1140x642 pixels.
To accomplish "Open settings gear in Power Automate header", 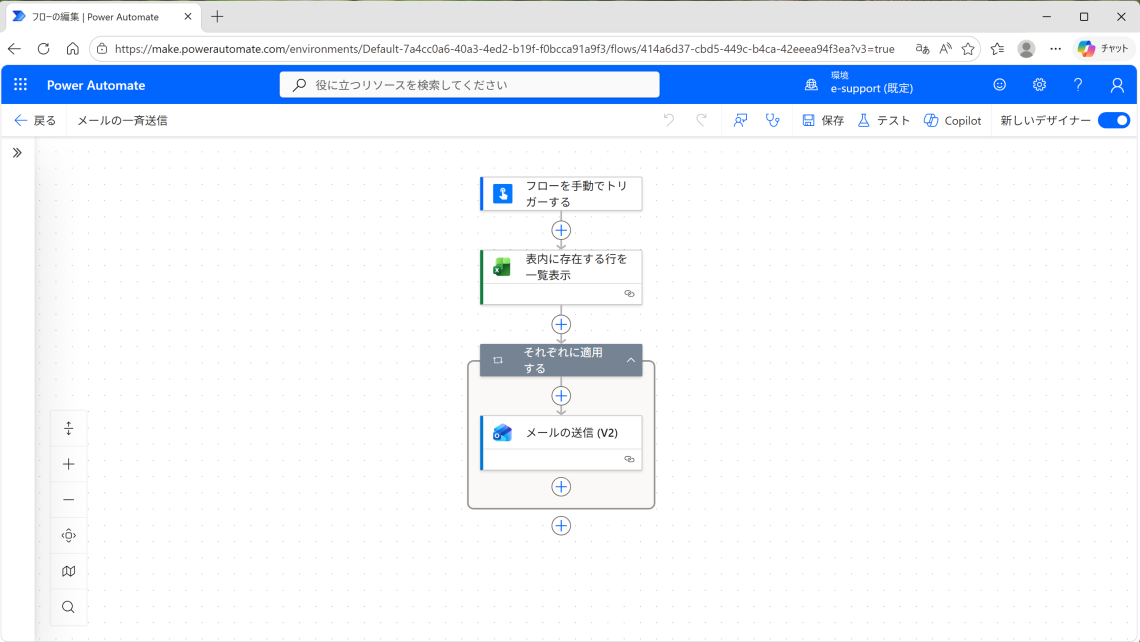I will click(1039, 85).
